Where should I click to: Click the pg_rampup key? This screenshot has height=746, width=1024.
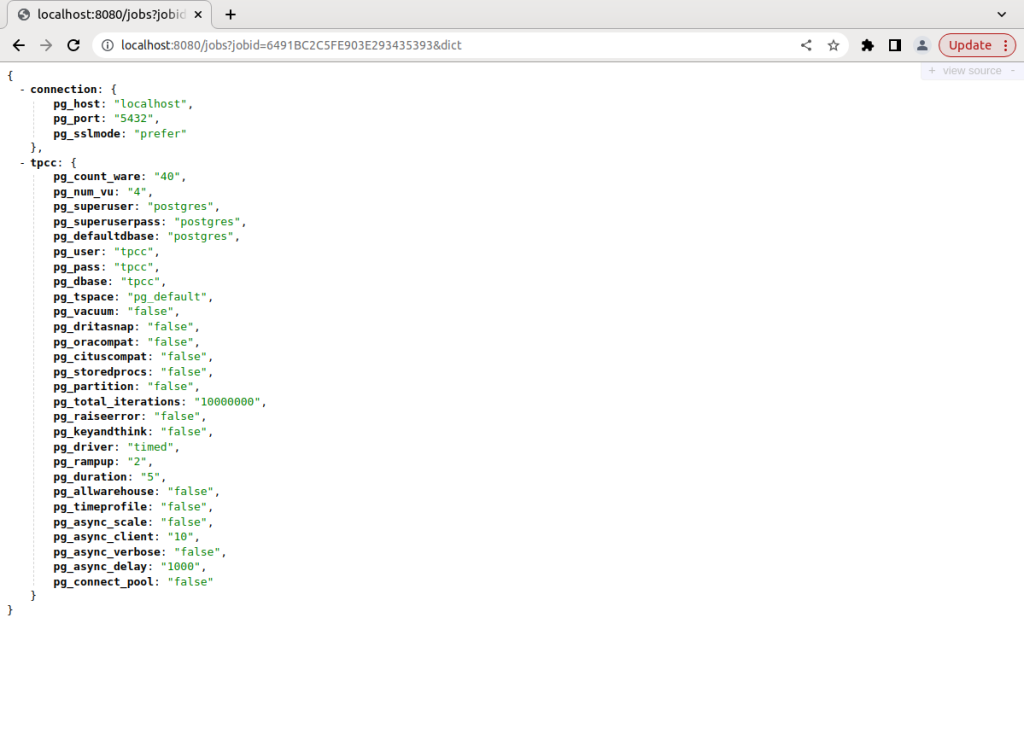84,461
